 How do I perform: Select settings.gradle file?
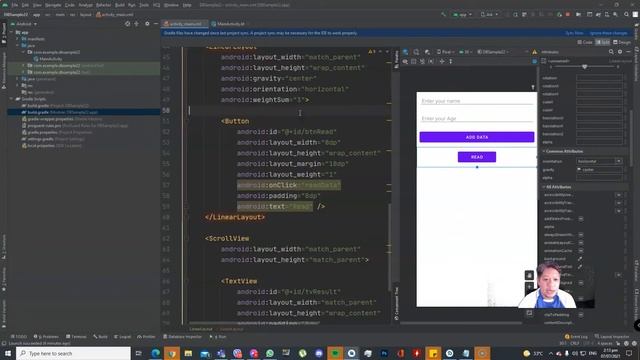coord(52,139)
